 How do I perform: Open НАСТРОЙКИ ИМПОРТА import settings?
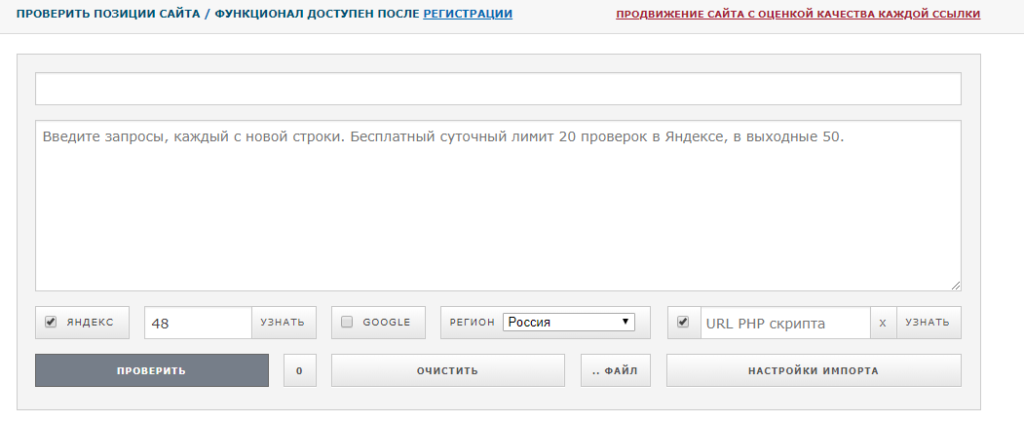[813, 370]
